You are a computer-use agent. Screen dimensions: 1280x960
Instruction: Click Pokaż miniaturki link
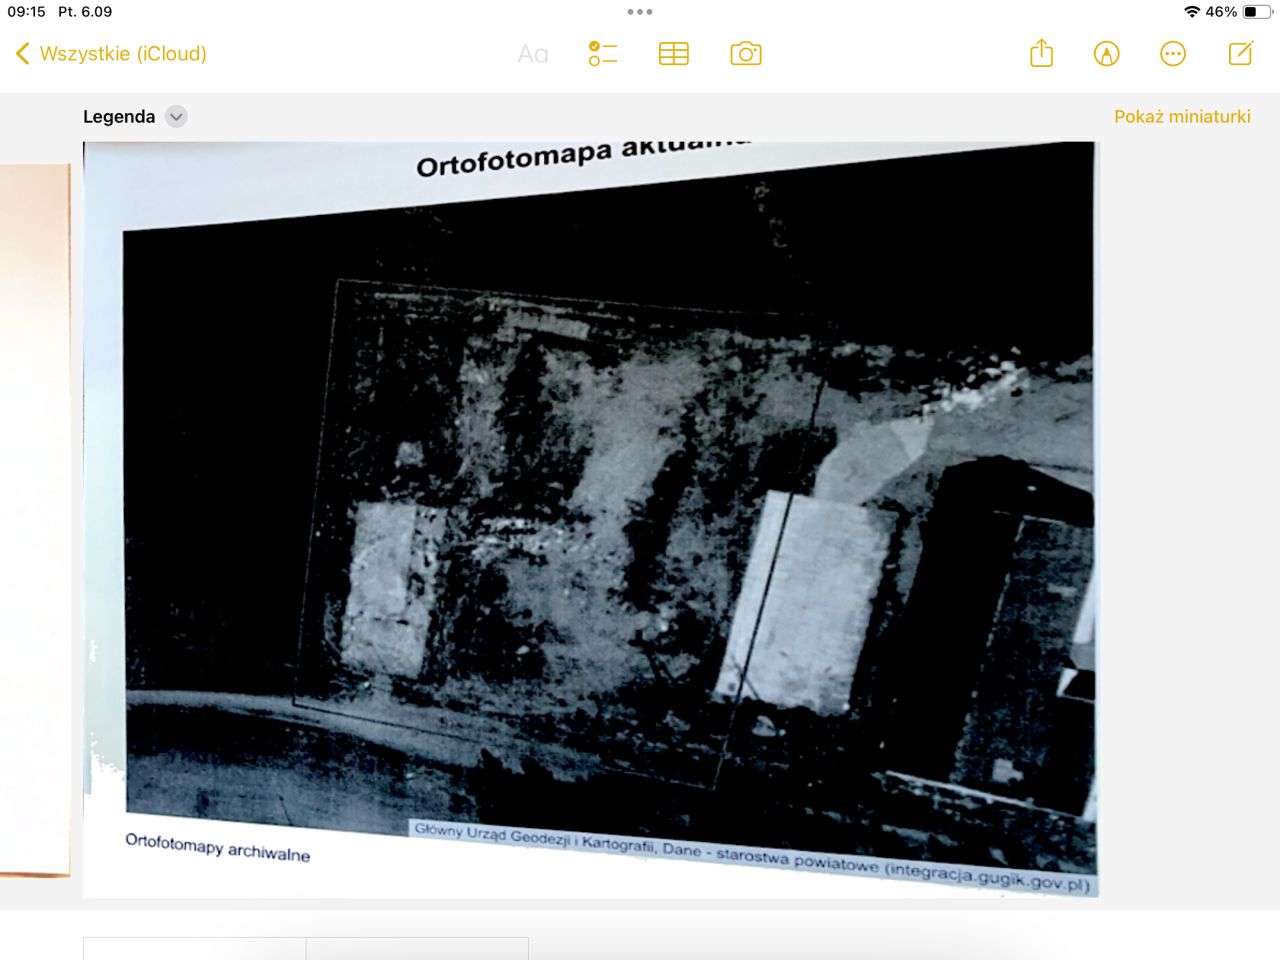[1182, 117]
